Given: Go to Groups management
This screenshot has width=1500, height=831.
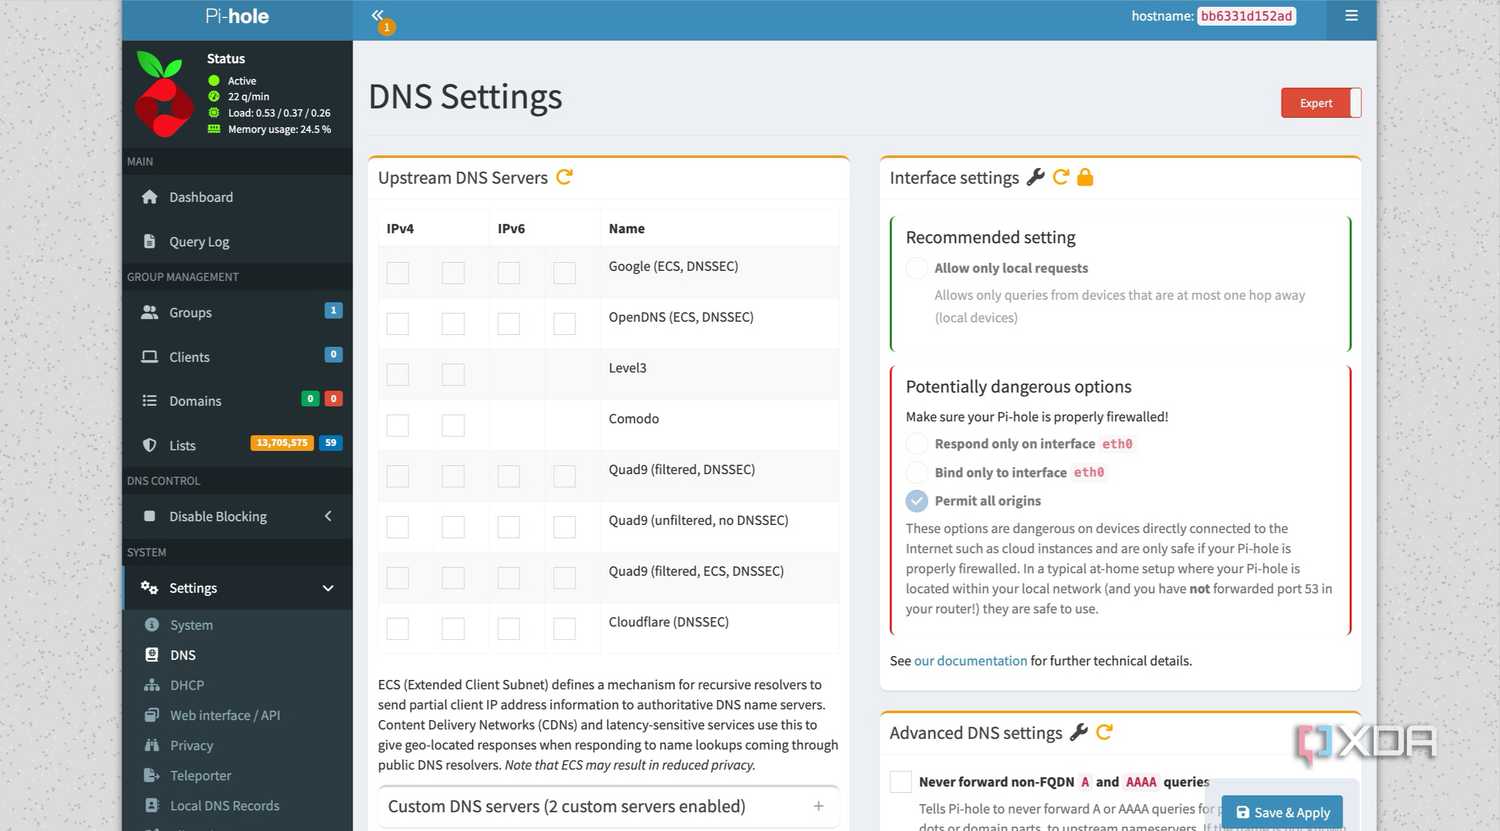Looking at the screenshot, I should 237,312.
